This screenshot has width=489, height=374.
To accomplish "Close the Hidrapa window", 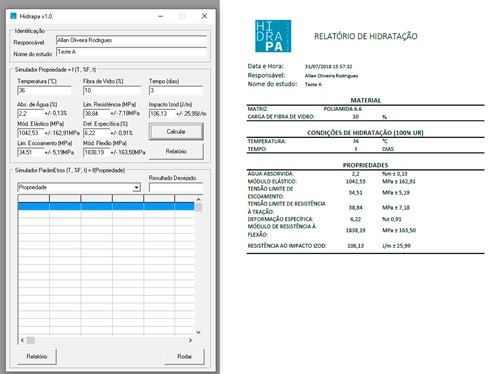I will [x=204, y=16].
